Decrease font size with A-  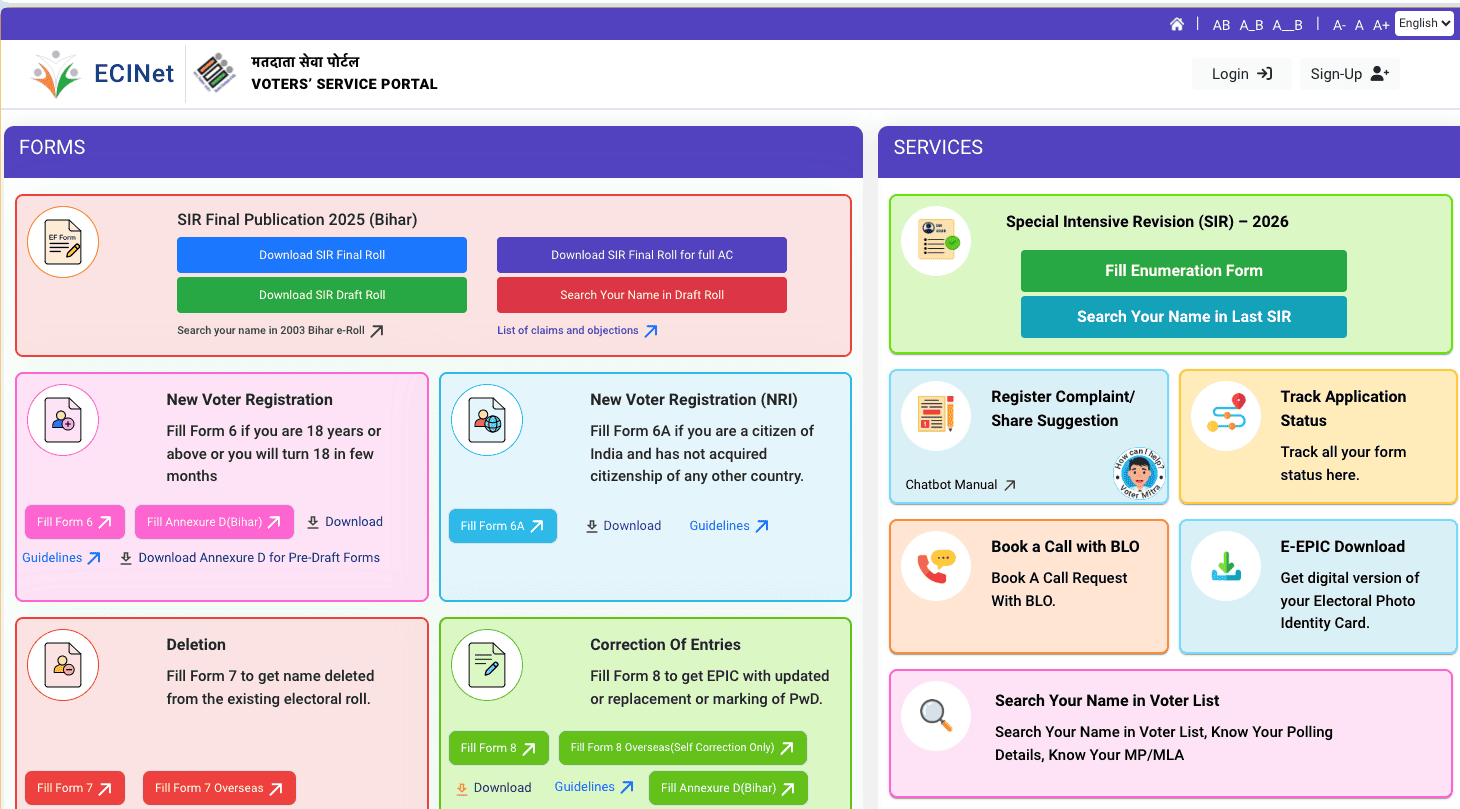point(1340,25)
